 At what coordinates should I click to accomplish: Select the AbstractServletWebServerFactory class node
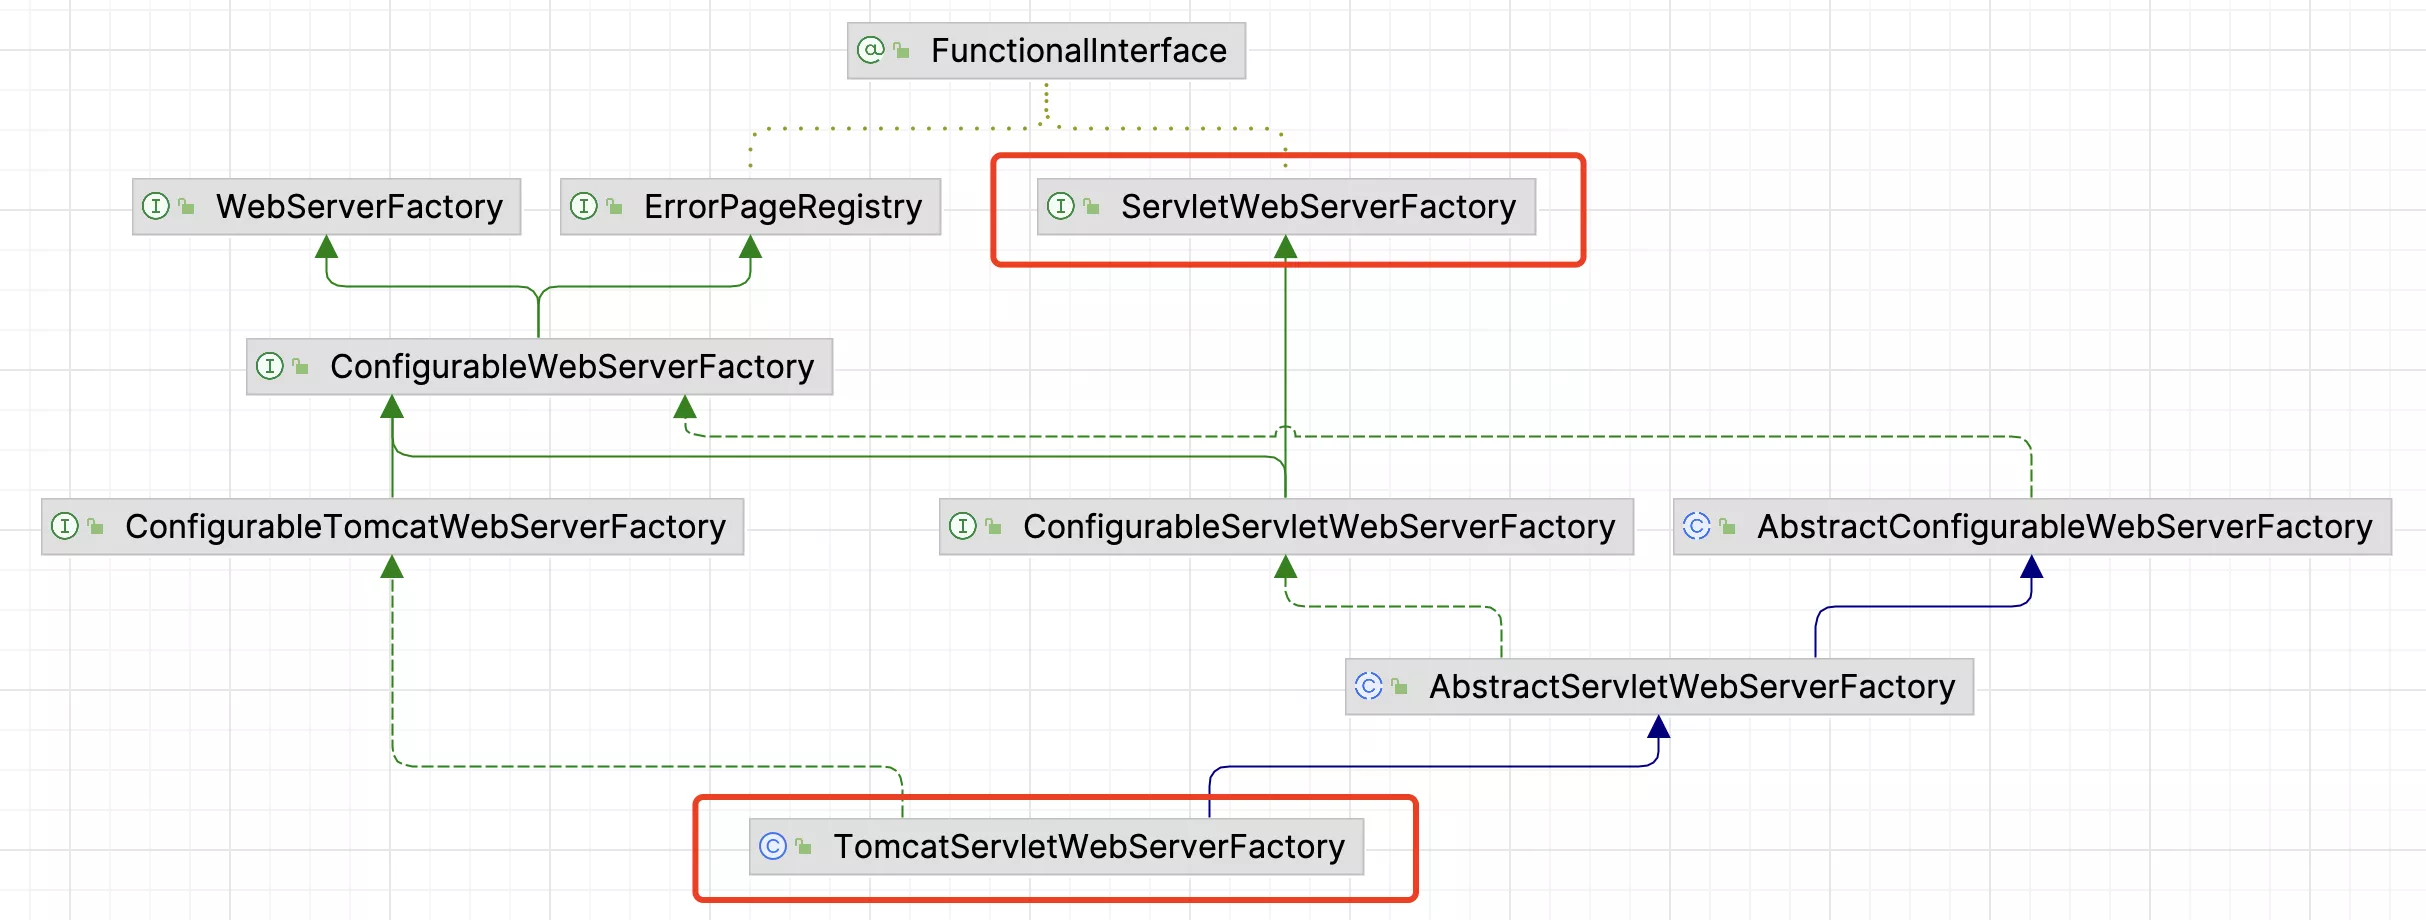(x=1659, y=687)
